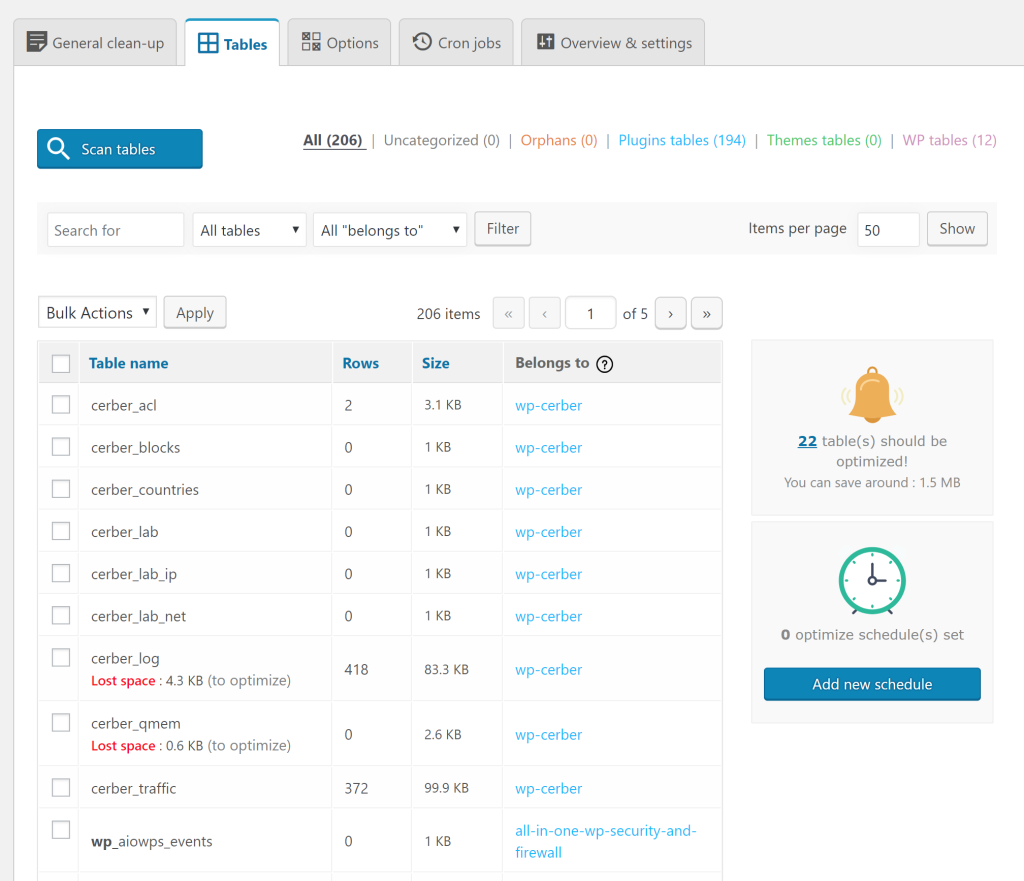Click the first page double-arrow button
Screen dimensions: 1024x881
click(508, 313)
